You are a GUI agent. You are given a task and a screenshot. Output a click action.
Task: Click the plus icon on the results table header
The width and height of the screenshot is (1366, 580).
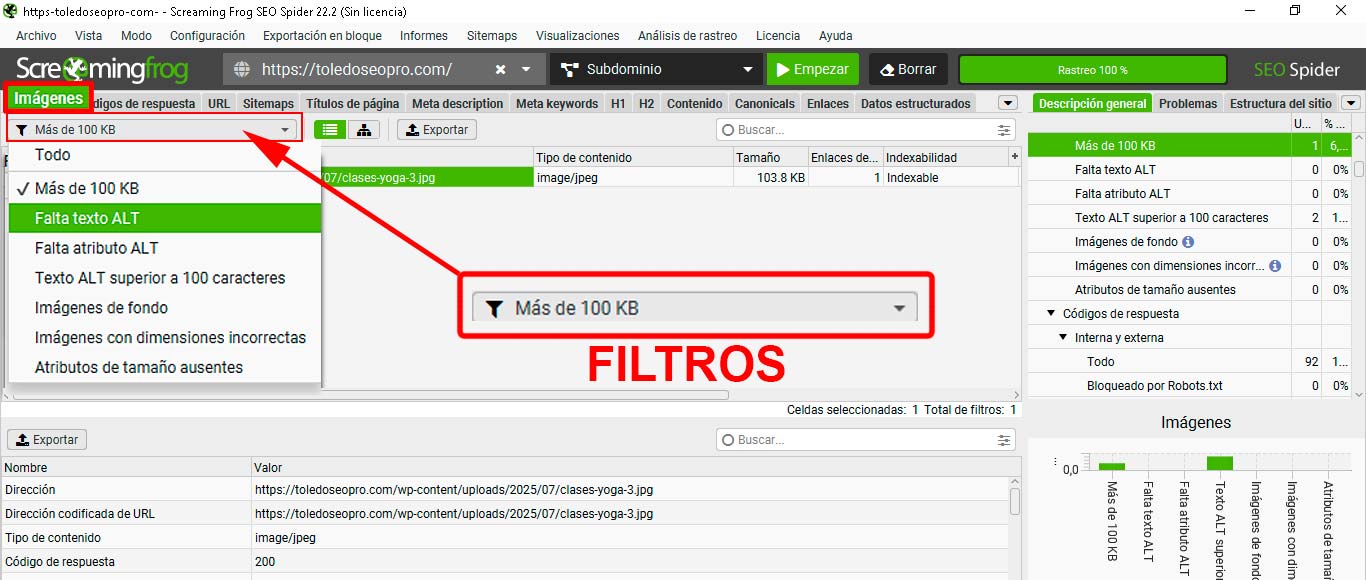click(x=1015, y=156)
